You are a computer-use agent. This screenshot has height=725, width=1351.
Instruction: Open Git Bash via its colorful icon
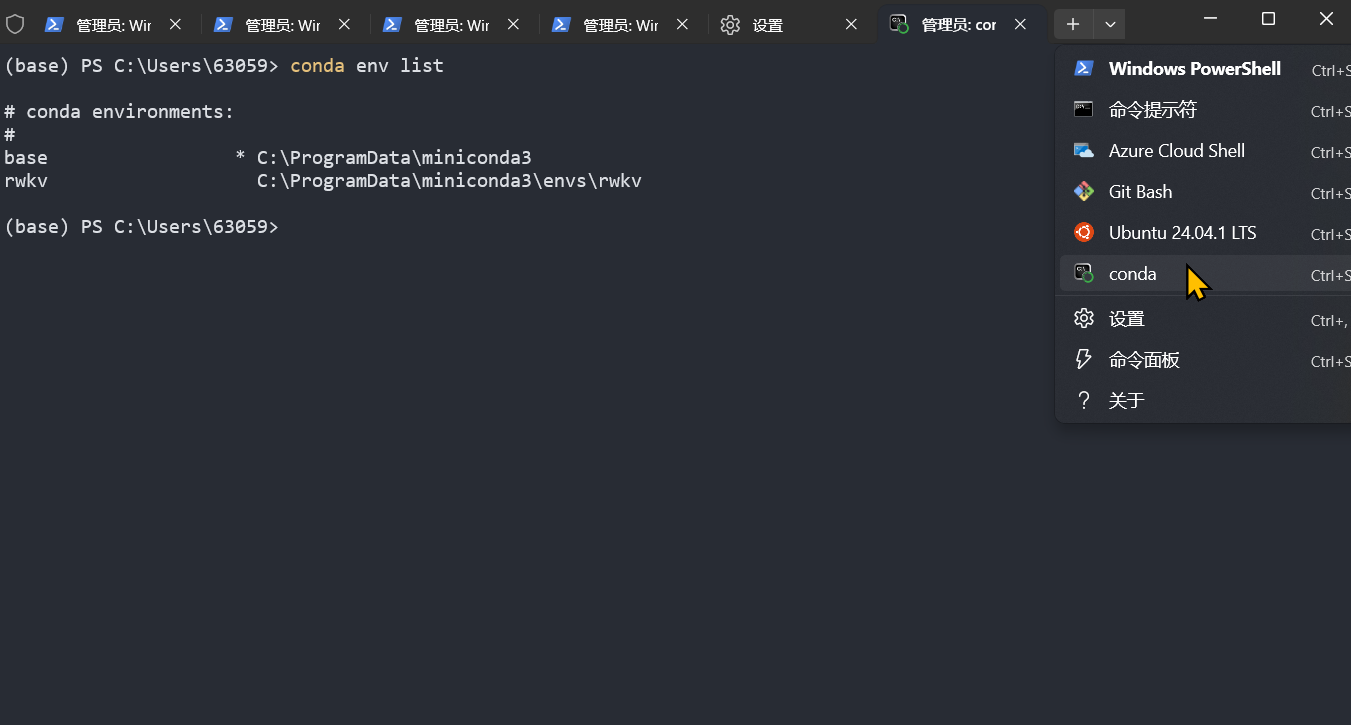point(1083,191)
